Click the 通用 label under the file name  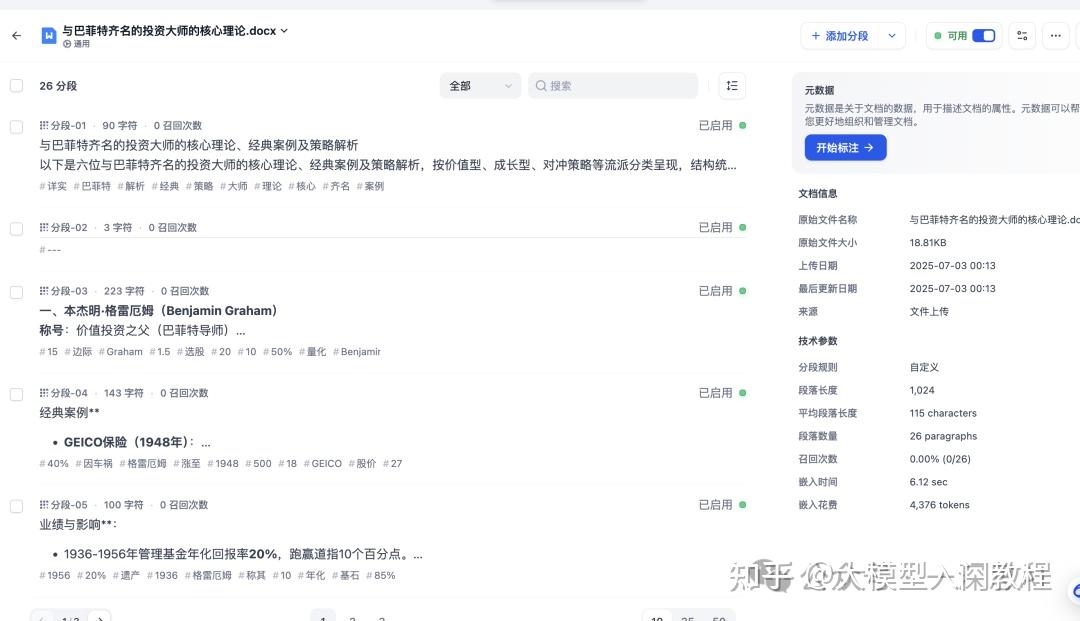[x=76, y=44]
